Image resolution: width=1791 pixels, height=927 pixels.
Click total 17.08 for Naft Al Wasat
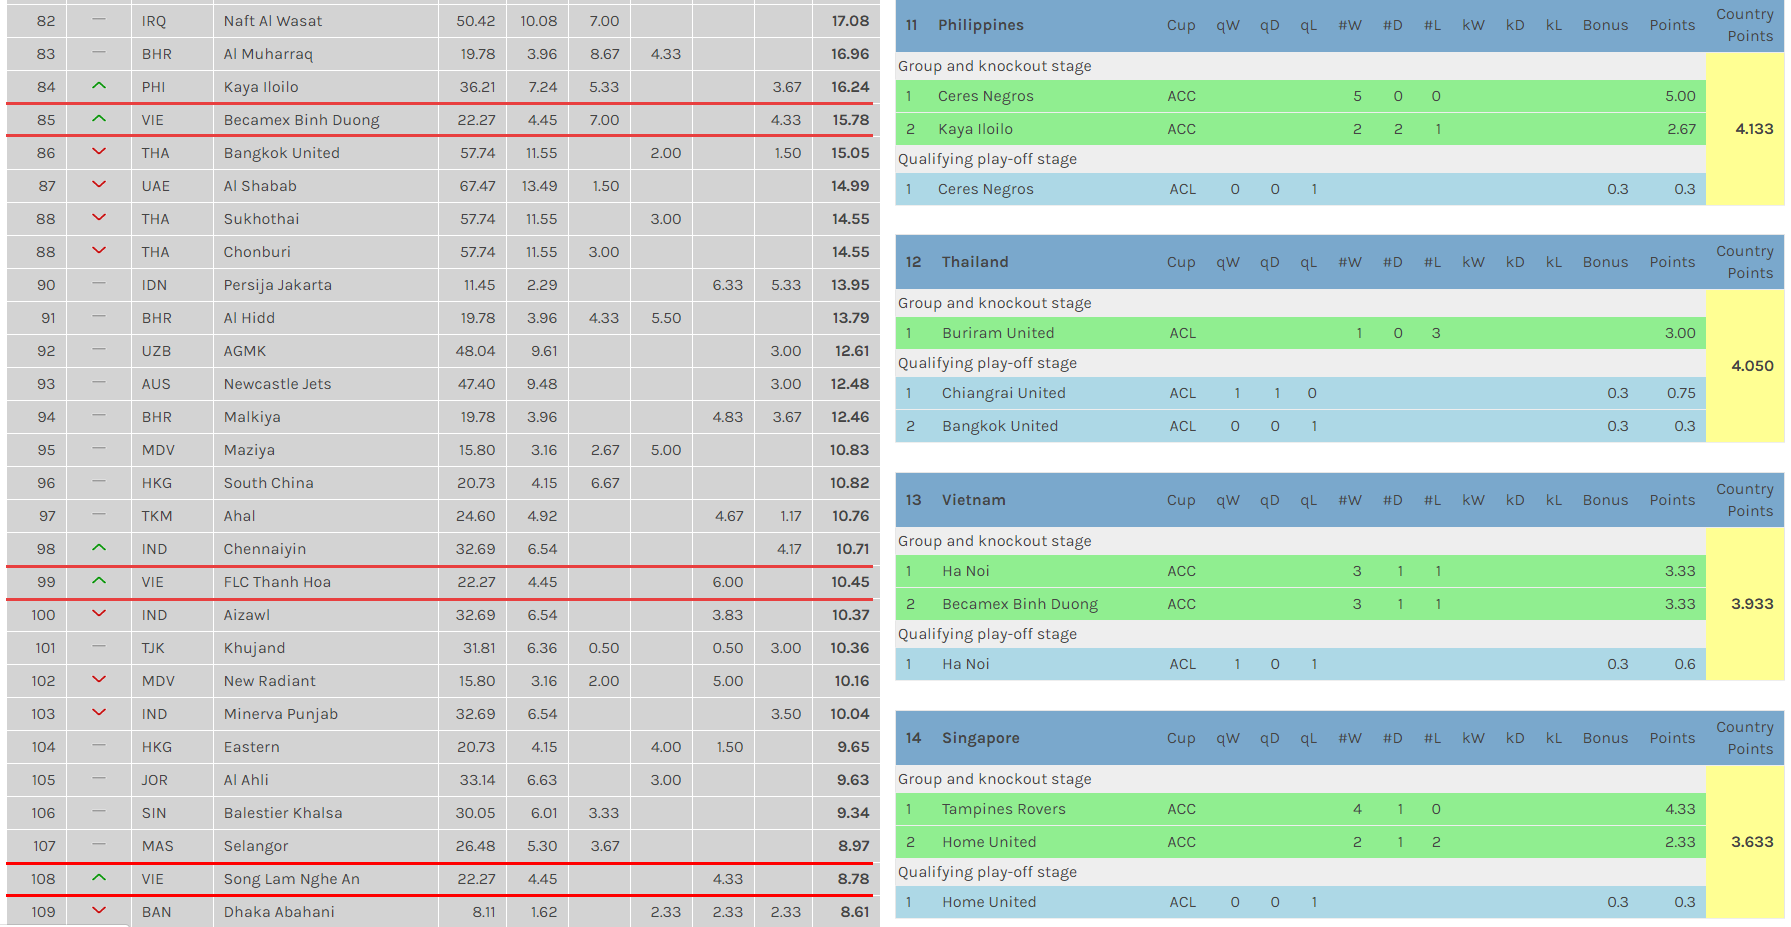click(850, 21)
